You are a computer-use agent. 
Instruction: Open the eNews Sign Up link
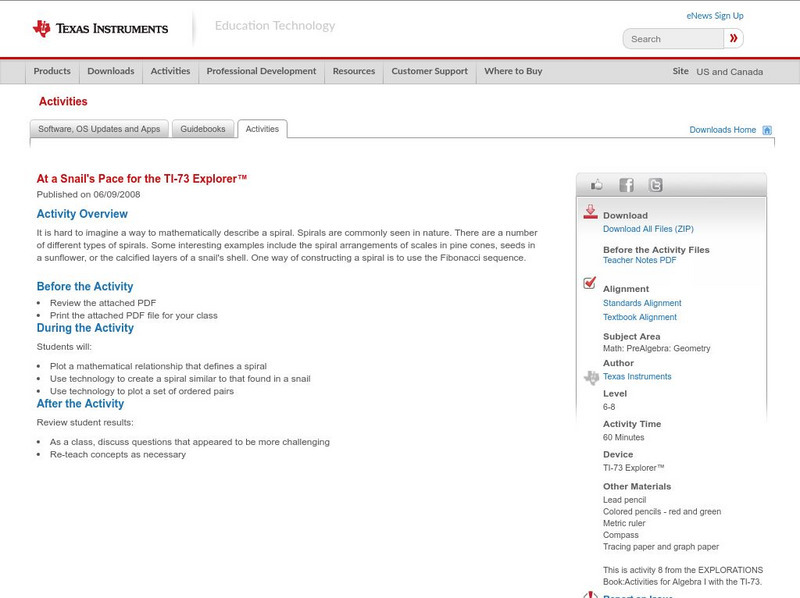715,16
